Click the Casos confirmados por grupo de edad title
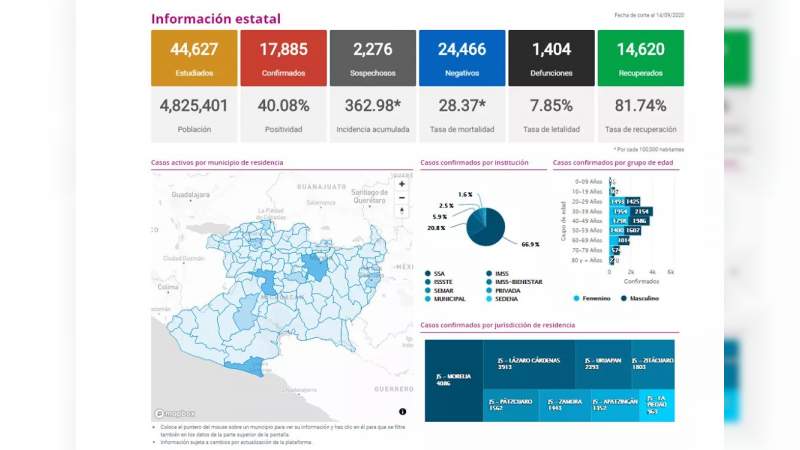 [x=613, y=163]
